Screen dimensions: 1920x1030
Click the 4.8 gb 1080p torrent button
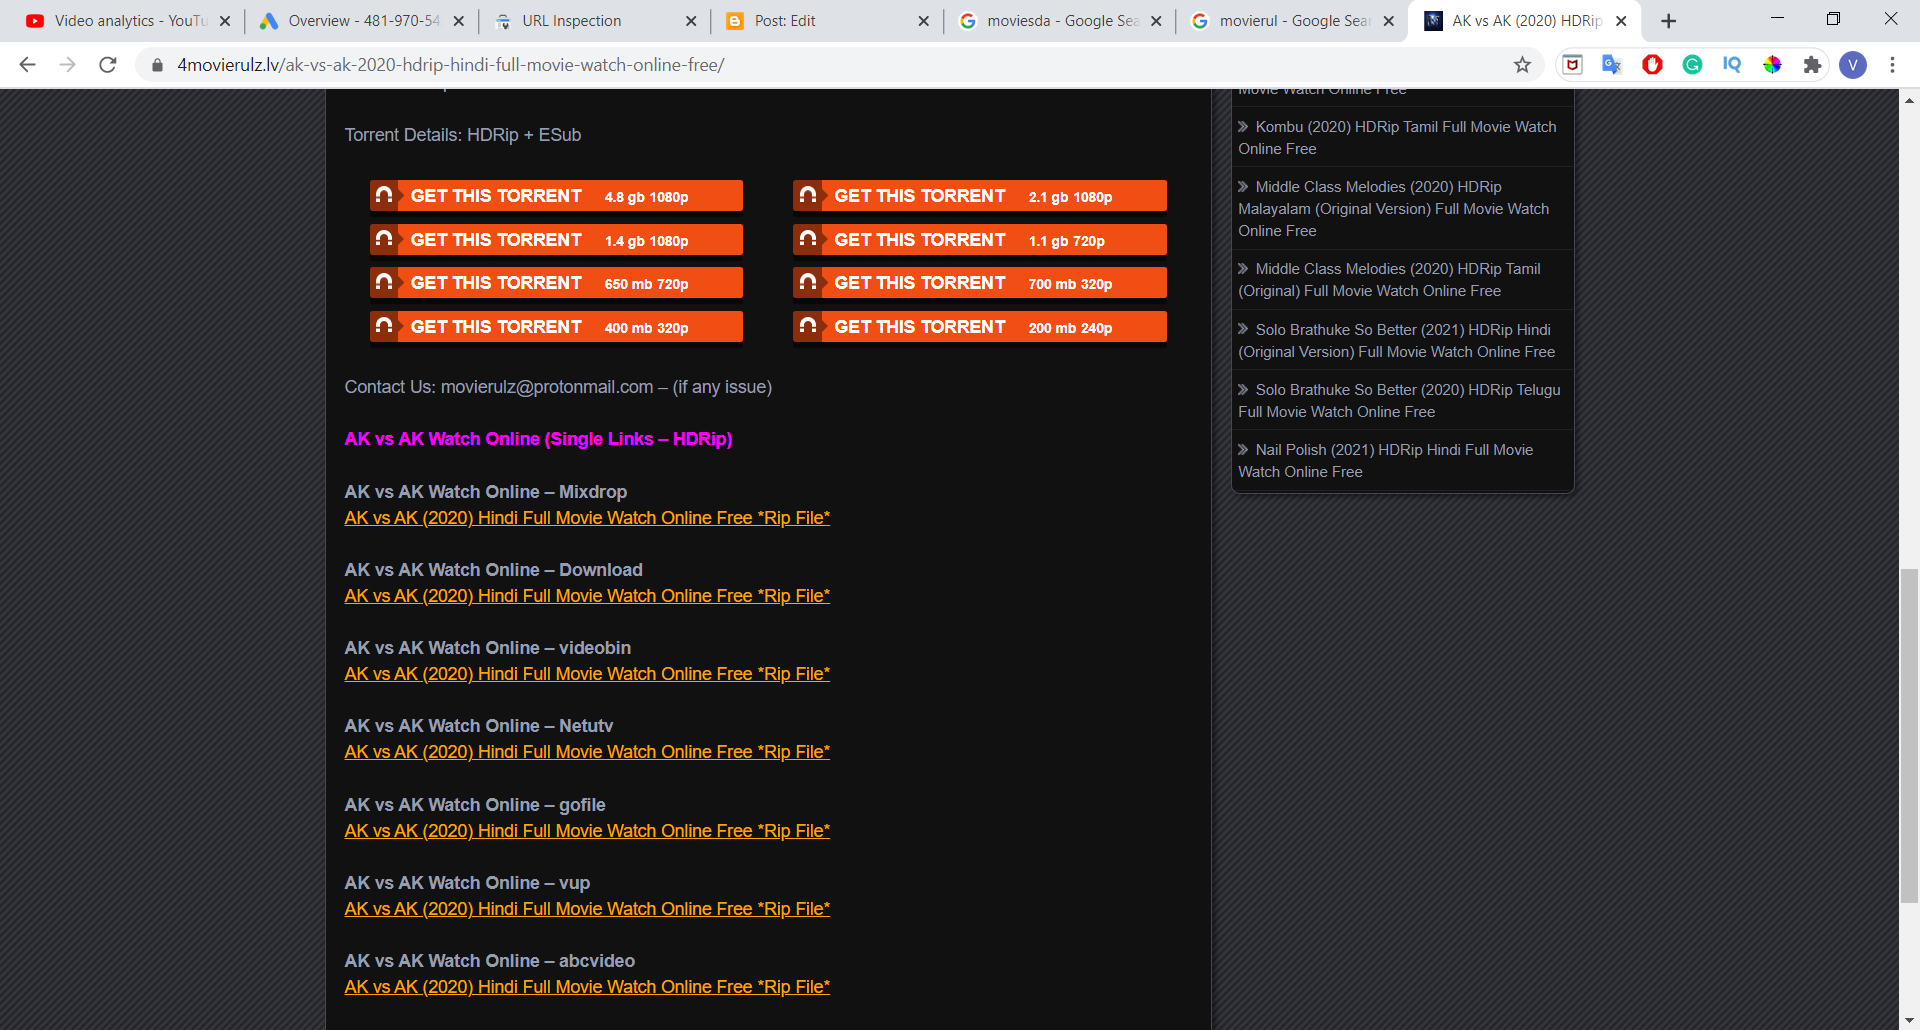click(x=556, y=196)
